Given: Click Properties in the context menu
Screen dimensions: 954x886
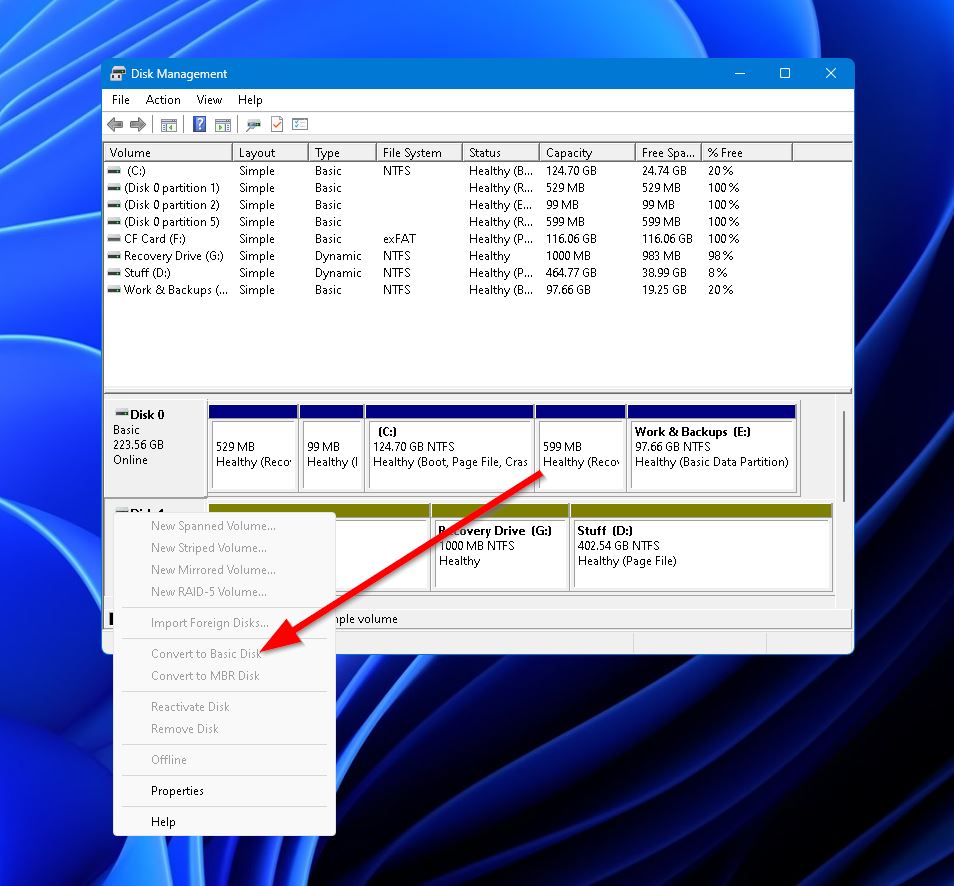Looking at the screenshot, I should point(178,791).
